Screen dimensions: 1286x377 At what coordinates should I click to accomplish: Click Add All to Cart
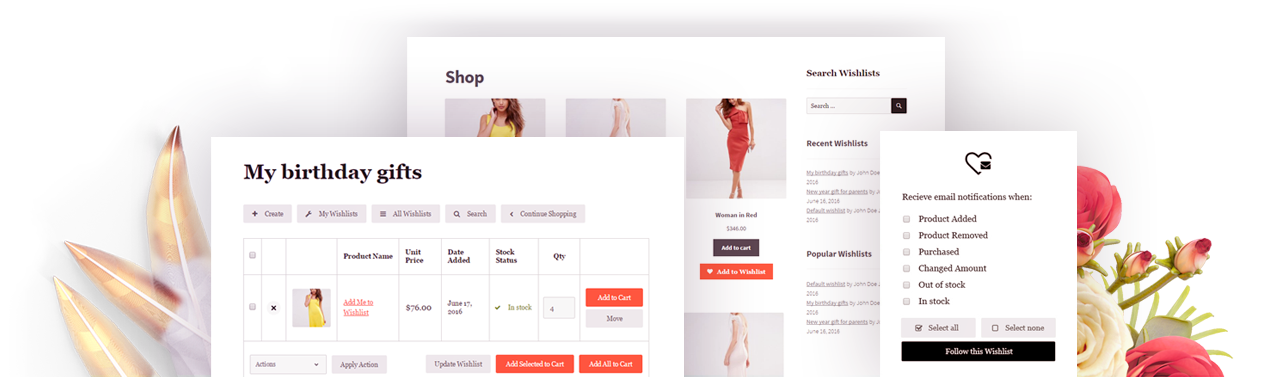pyautogui.click(x=611, y=364)
